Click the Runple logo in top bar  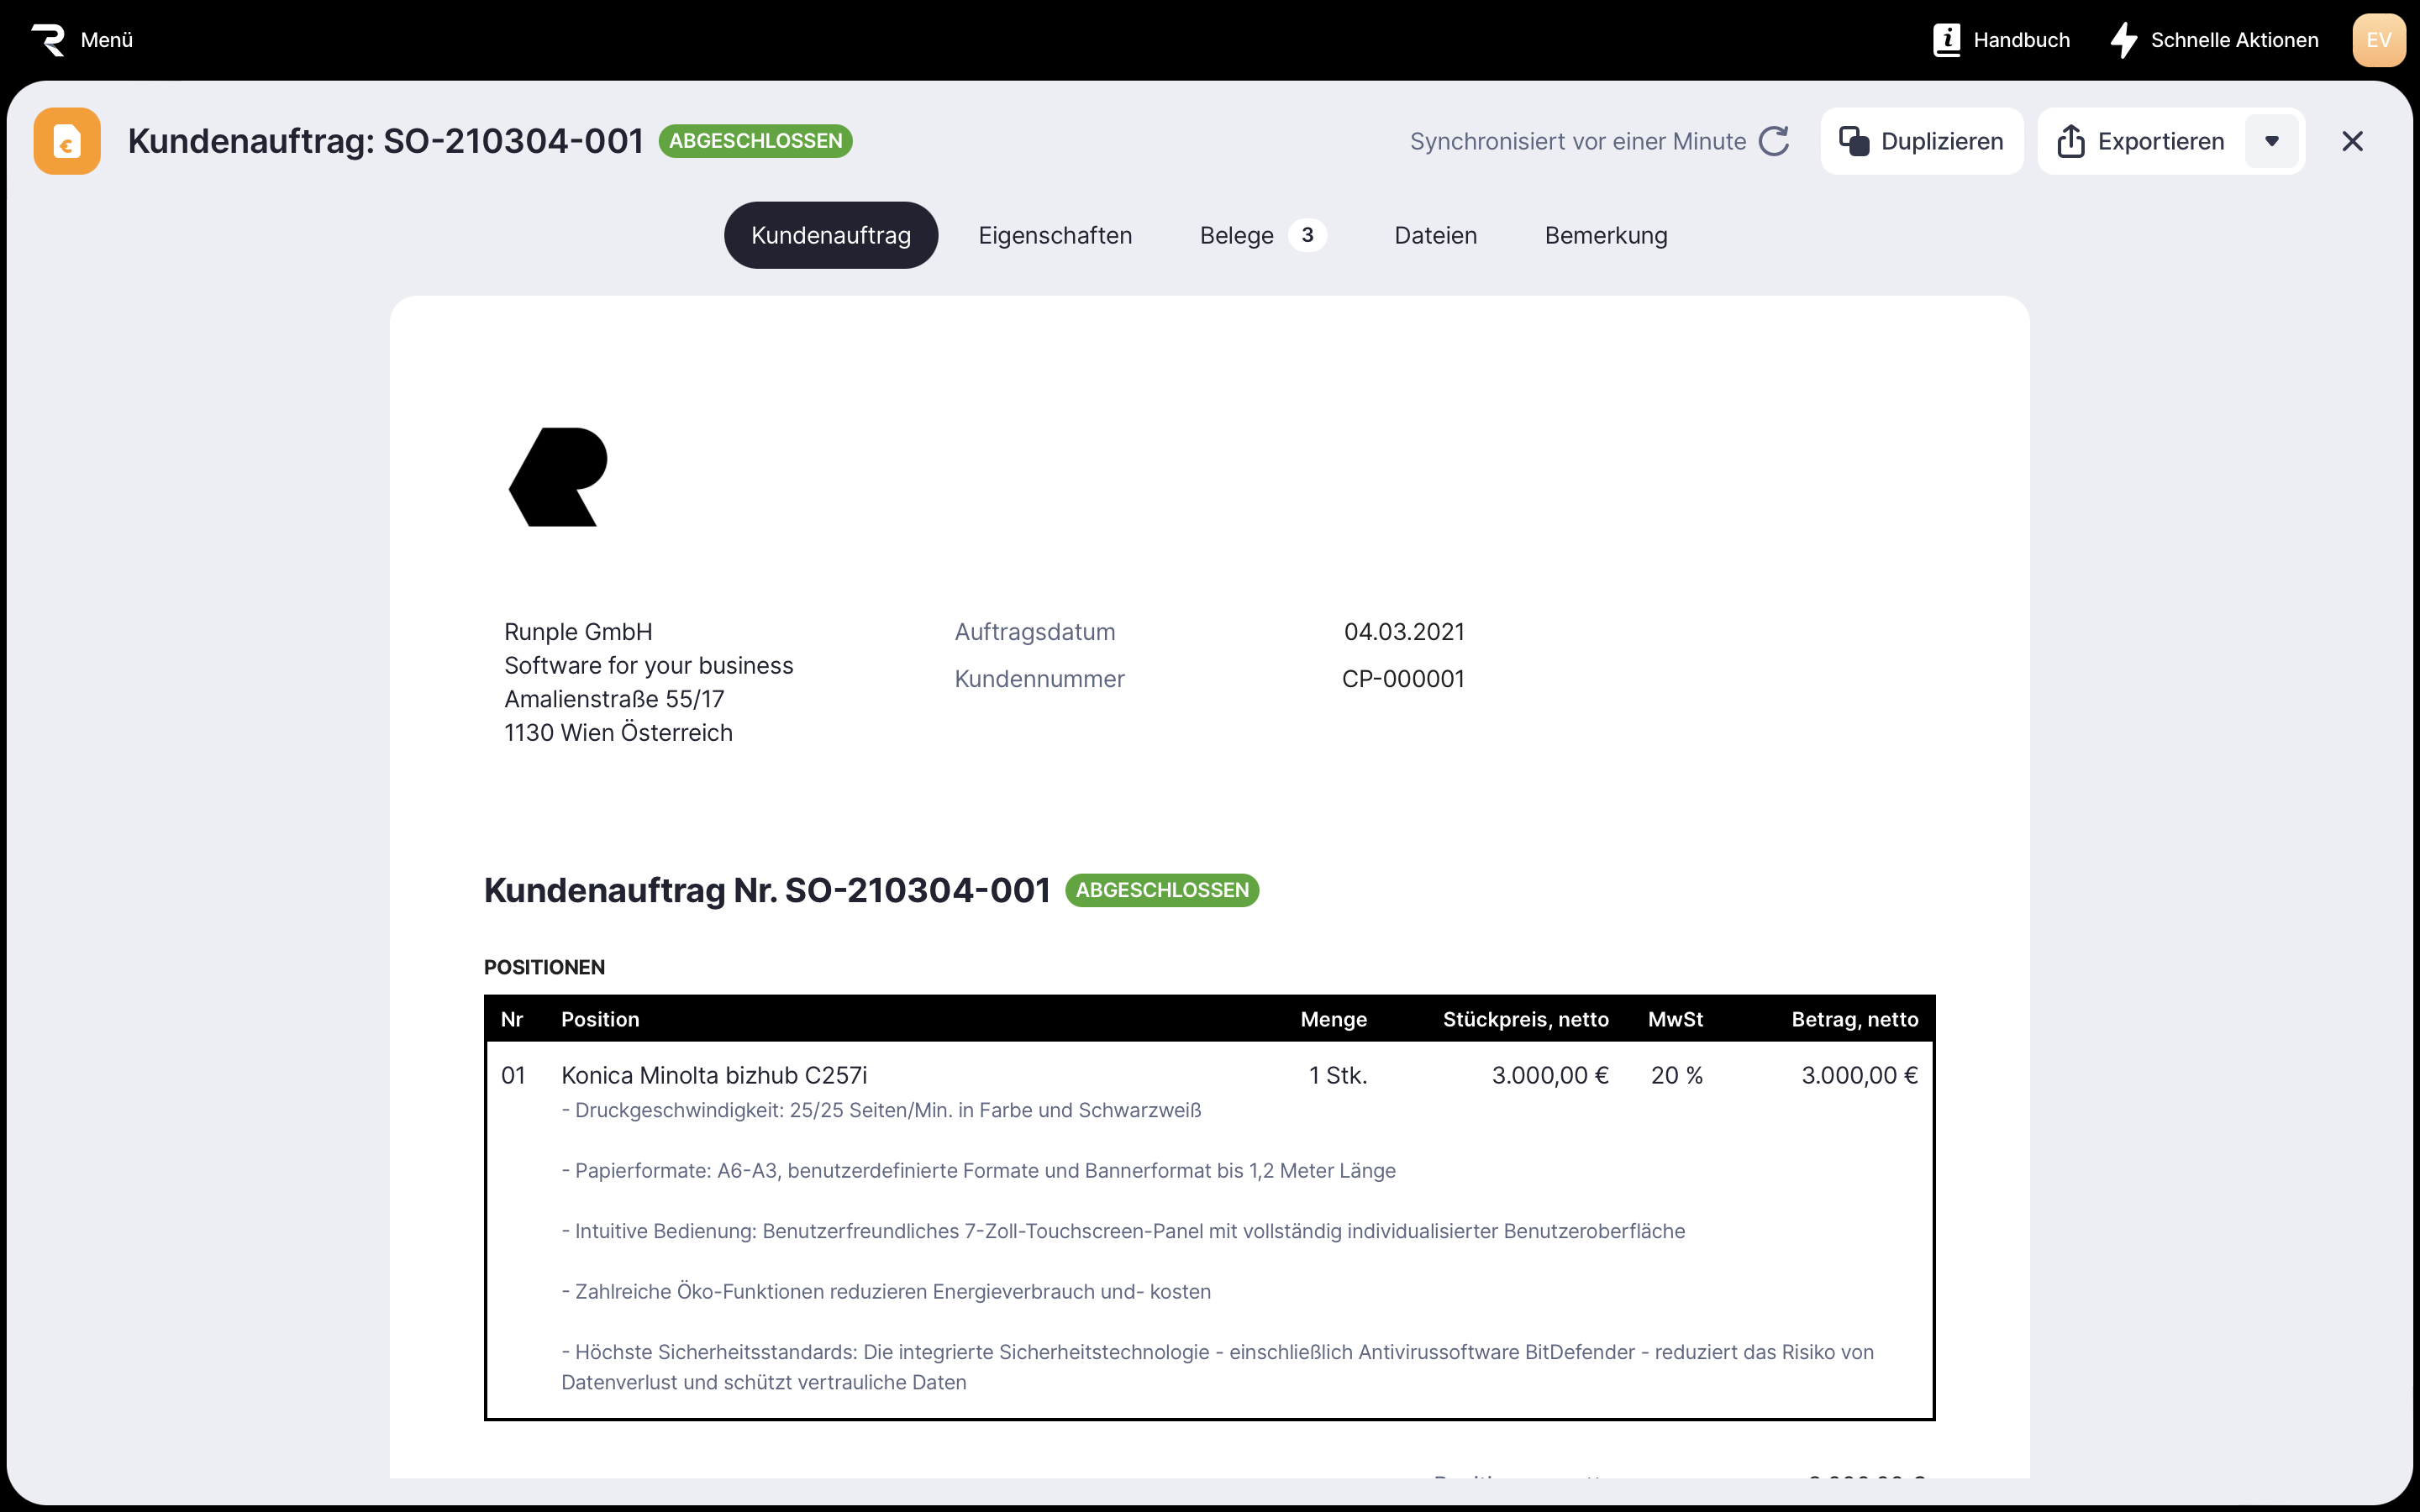[47, 40]
